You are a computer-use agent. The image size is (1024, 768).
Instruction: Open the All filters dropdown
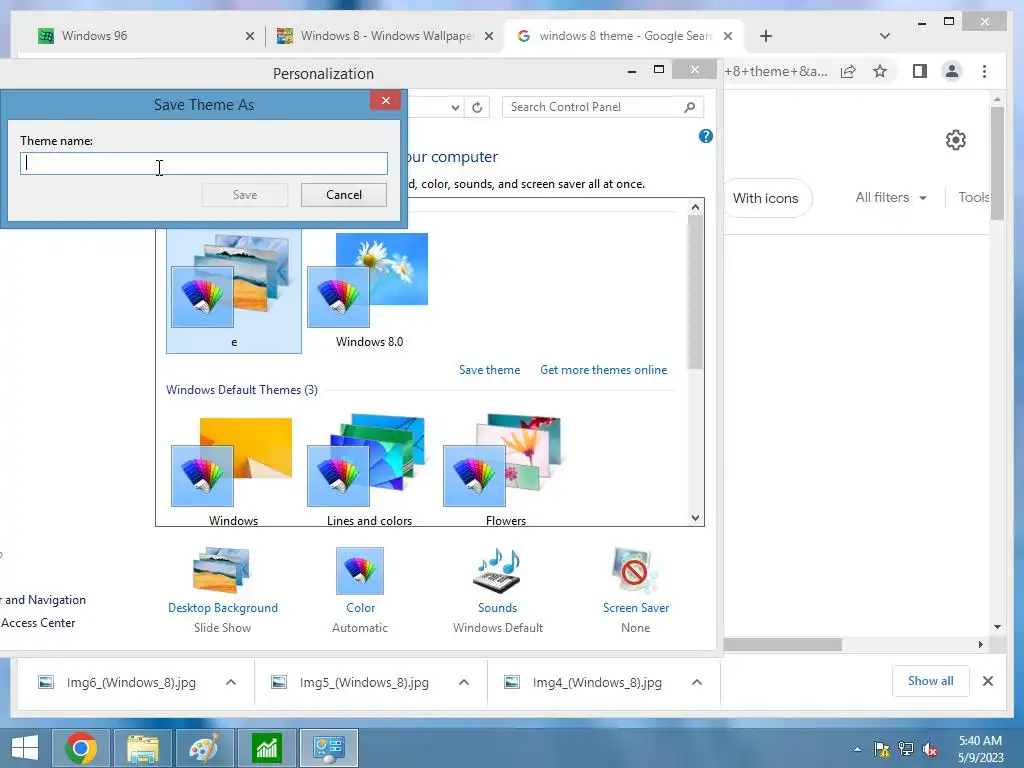pos(891,197)
